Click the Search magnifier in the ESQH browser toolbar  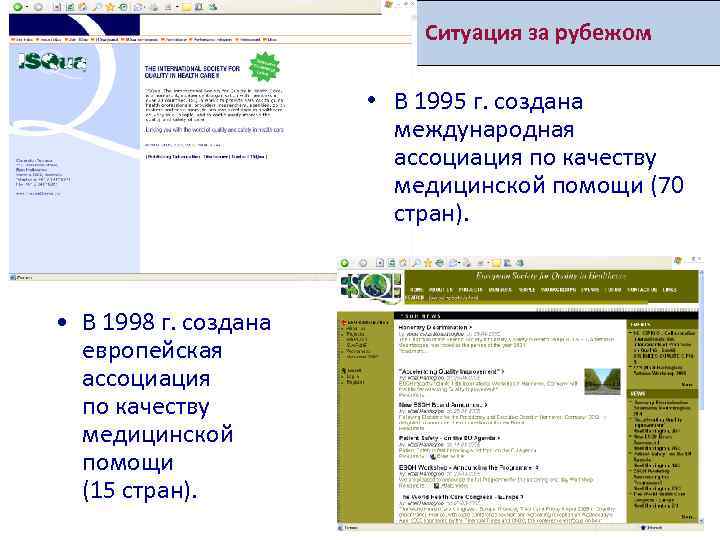(416, 263)
